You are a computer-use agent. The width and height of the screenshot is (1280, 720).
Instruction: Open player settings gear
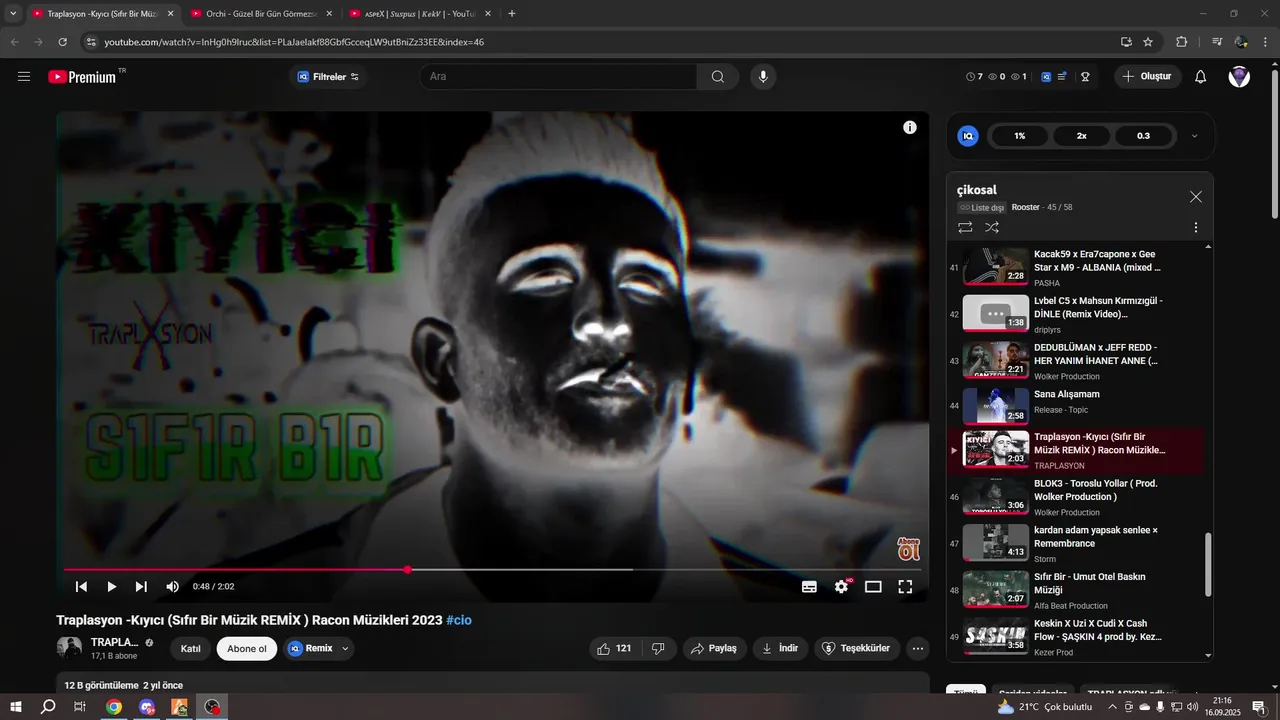pos(841,587)
